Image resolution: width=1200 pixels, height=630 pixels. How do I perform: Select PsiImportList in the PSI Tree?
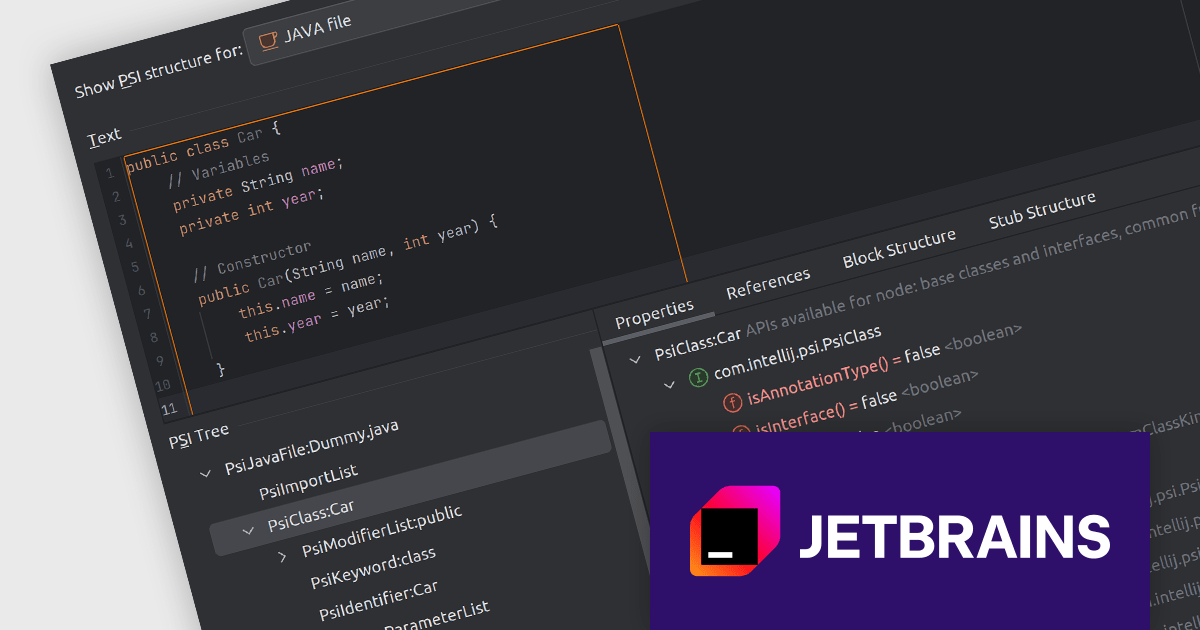308,481
